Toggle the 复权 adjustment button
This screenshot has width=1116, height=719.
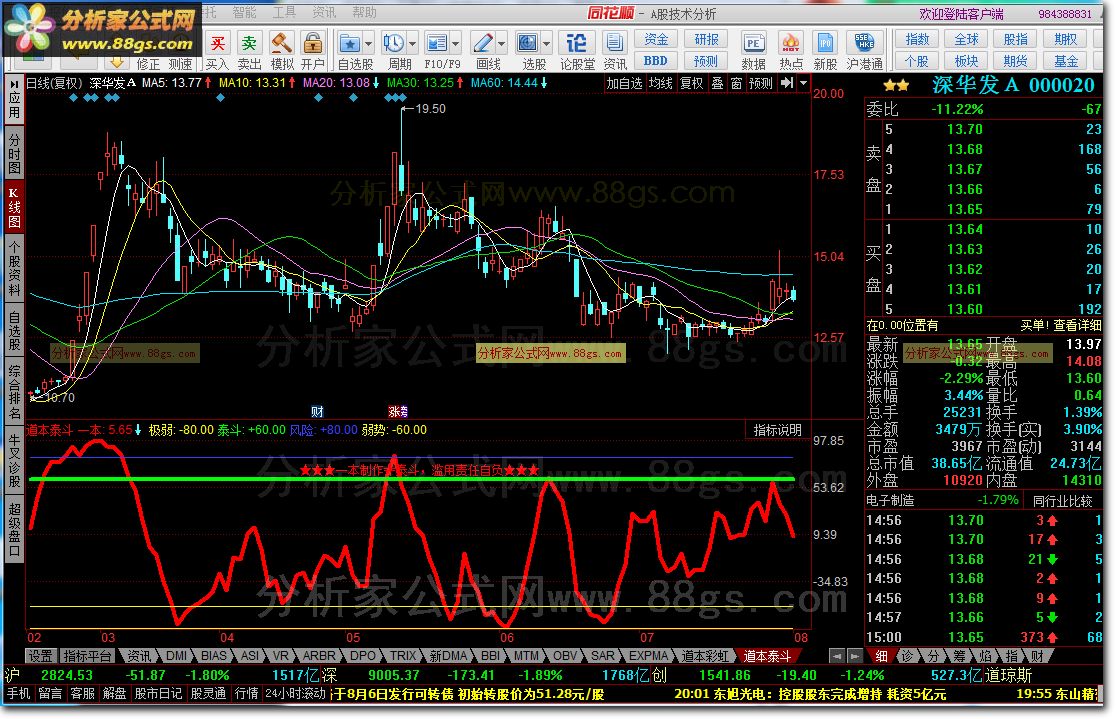[x=691, y=83]
